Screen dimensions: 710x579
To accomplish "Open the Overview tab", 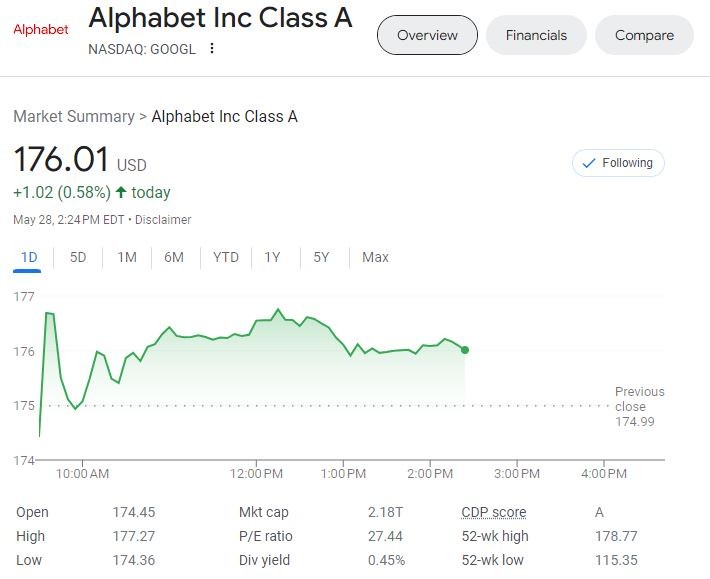I will point(427,35).
